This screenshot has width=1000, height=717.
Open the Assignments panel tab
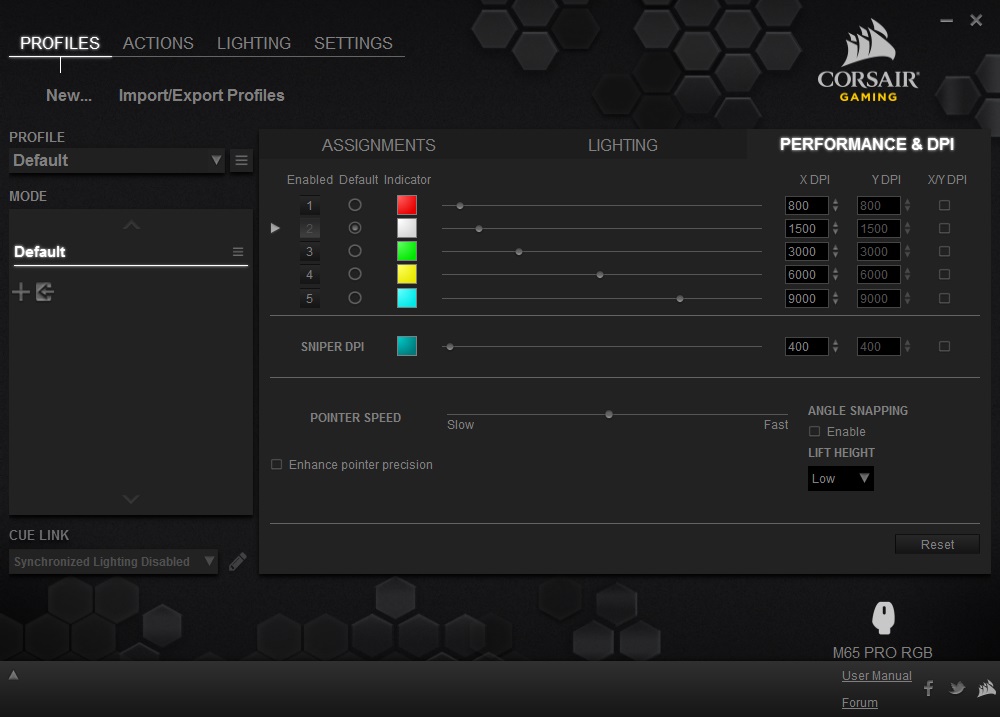click(x=379, y=145)
